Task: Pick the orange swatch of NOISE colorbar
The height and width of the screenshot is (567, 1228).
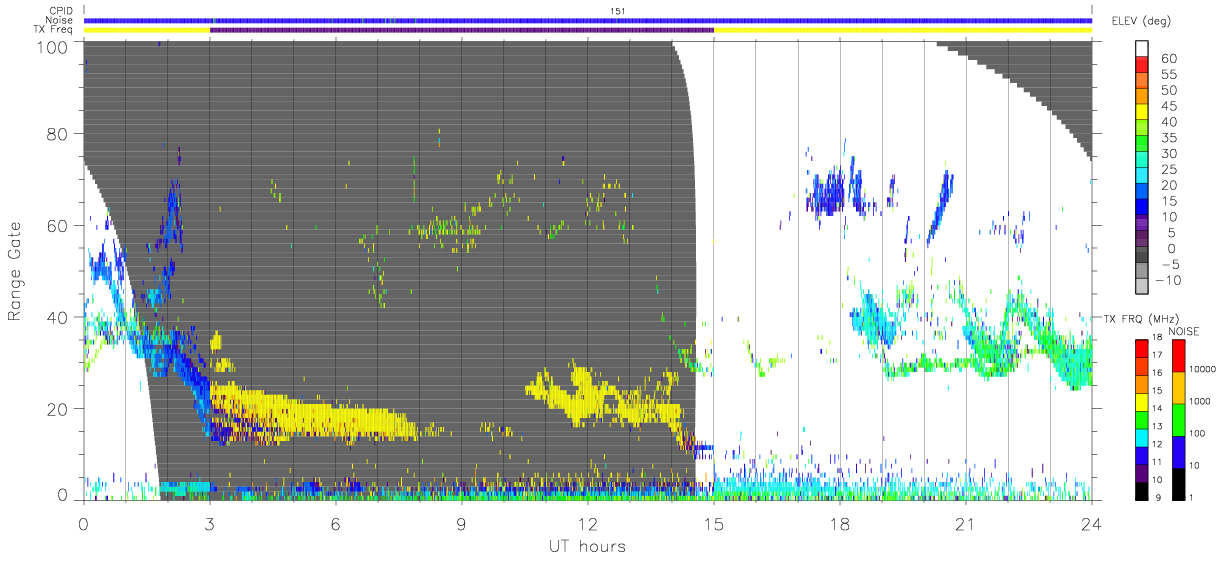Action: coord(1178,388)
